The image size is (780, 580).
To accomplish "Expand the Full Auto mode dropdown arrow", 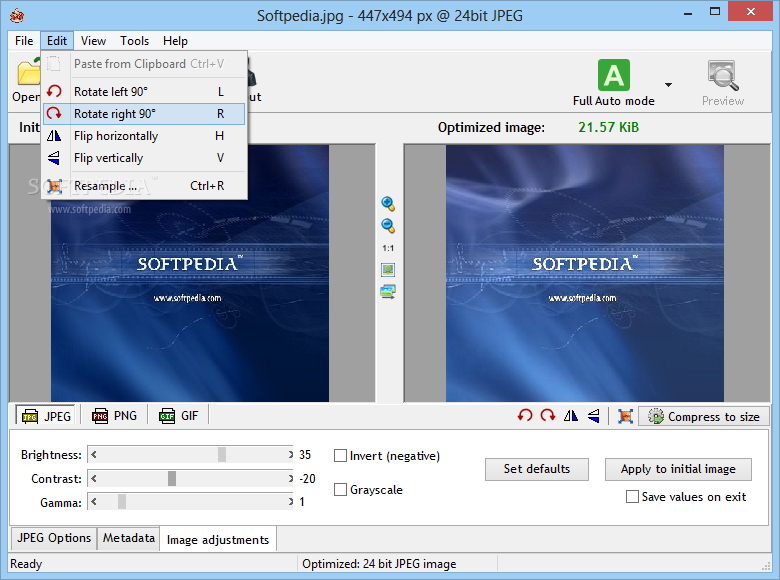I will [669, 85].
